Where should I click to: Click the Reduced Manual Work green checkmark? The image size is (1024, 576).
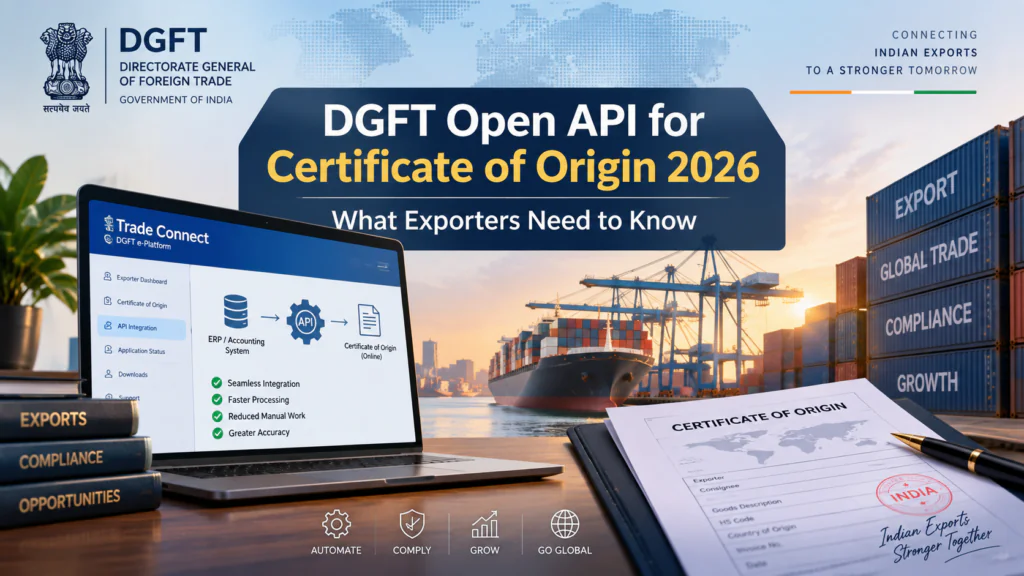click(217, 416)
